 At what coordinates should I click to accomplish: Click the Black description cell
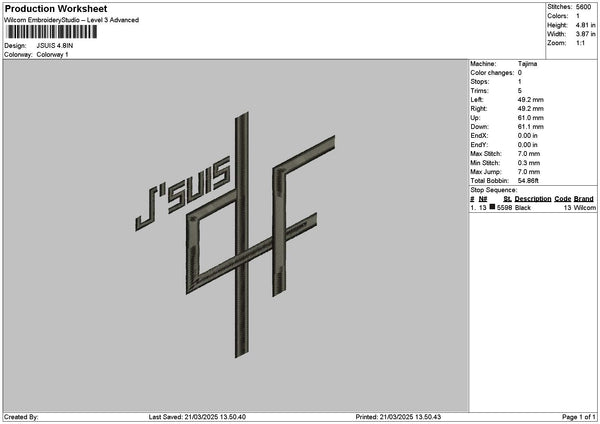[523, 208]
